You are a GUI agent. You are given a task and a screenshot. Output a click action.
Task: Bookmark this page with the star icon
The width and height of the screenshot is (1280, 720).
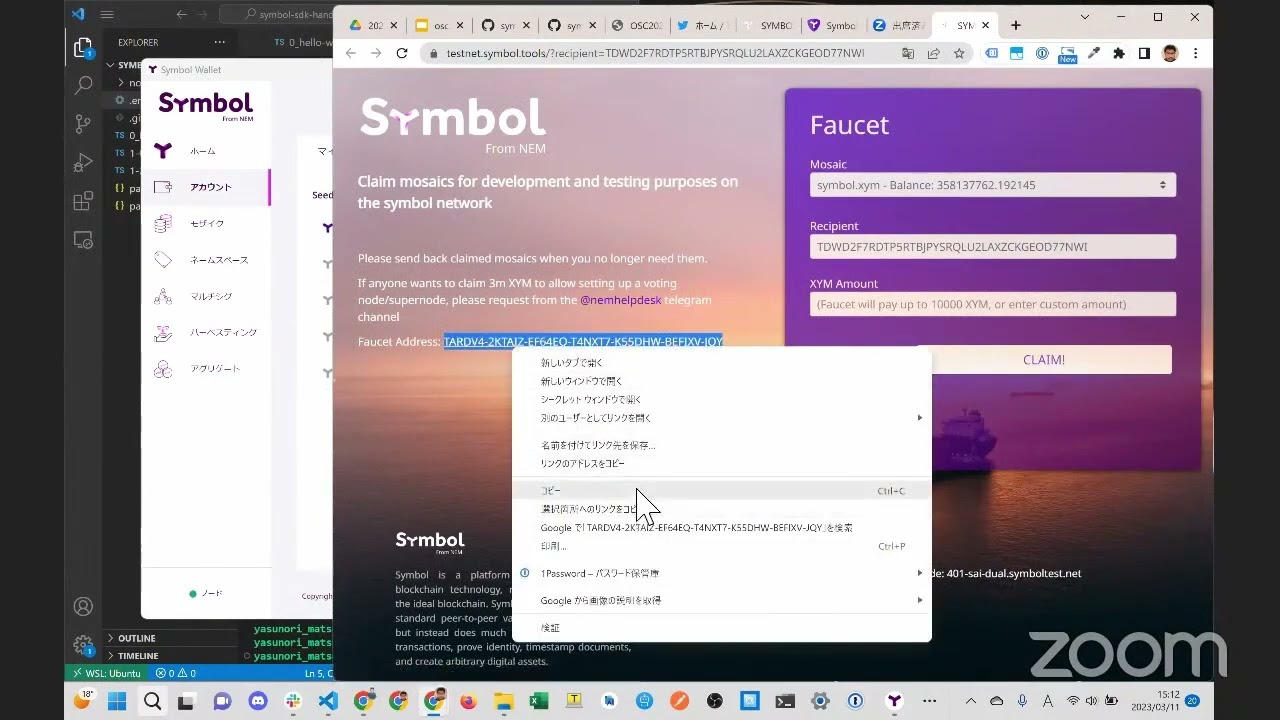(x=959, y=53)
